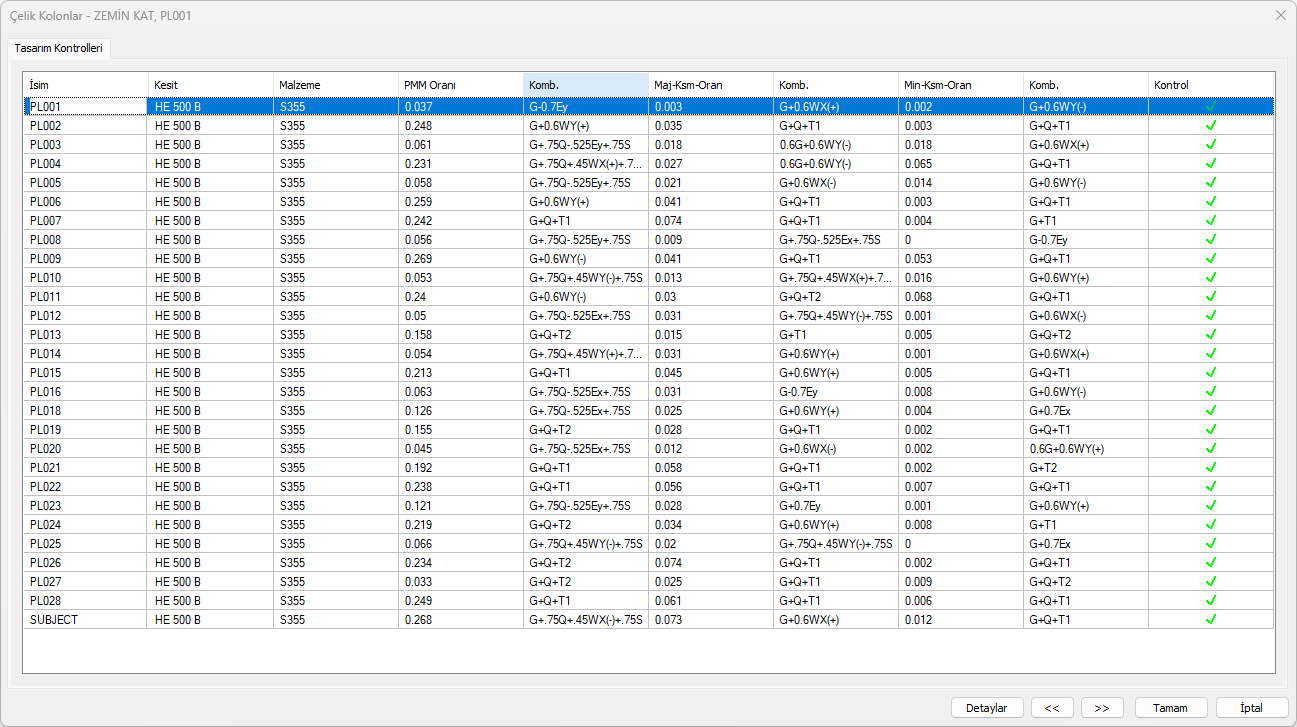Select the PL008 row name
Image resolution: width=1297 pixels, height=727 pixels.
point(85,239)
